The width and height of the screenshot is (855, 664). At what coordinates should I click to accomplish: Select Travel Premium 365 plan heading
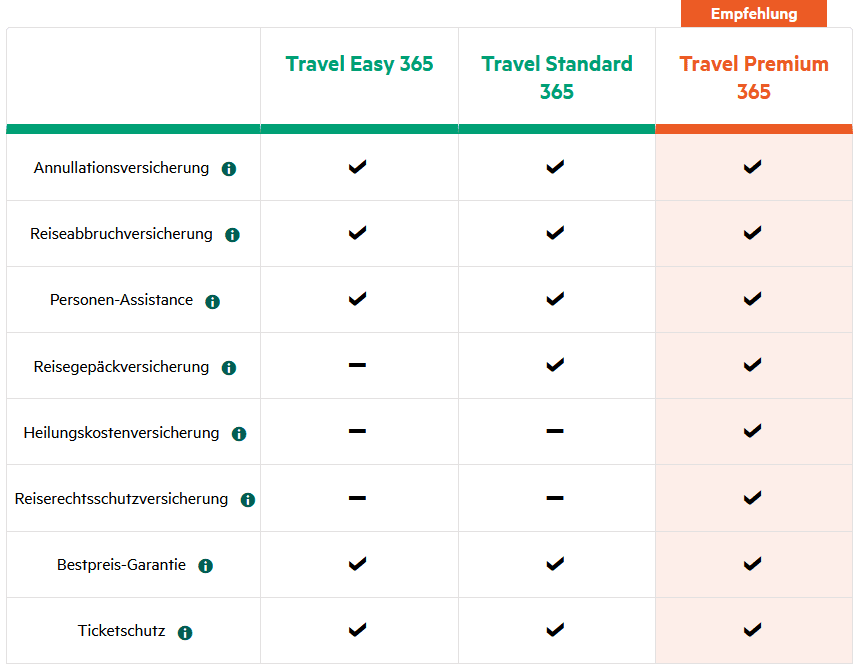[x=754, y=77]
